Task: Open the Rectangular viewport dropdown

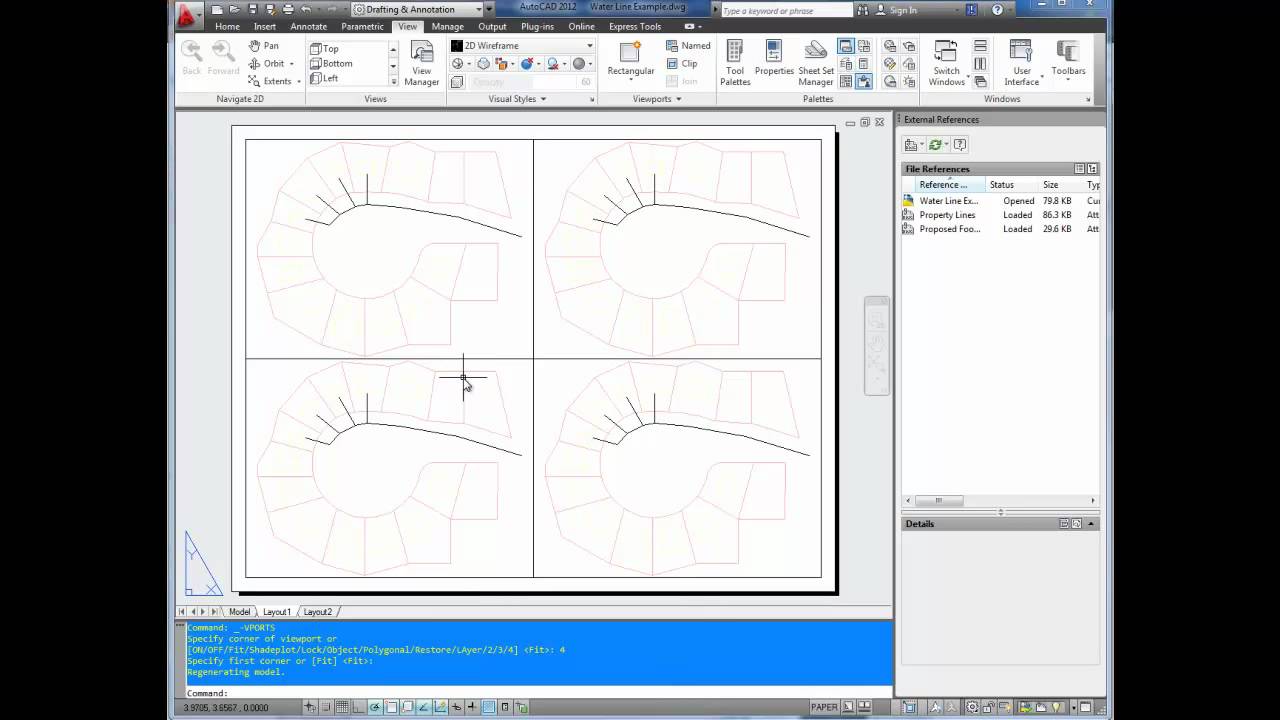Action: coord(631,63)
